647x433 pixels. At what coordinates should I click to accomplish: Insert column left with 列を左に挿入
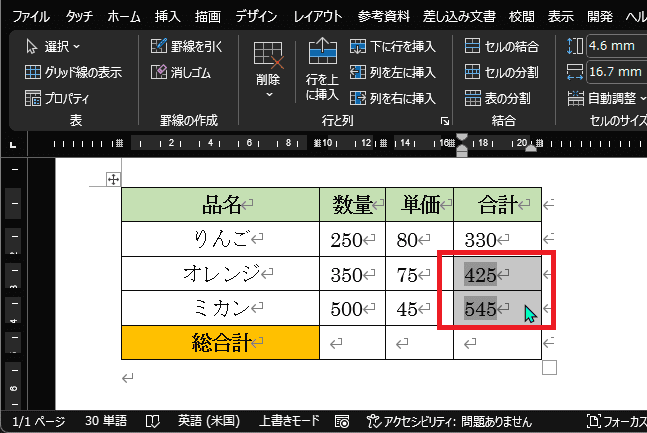pyautogui.click(x=392, y=73)
